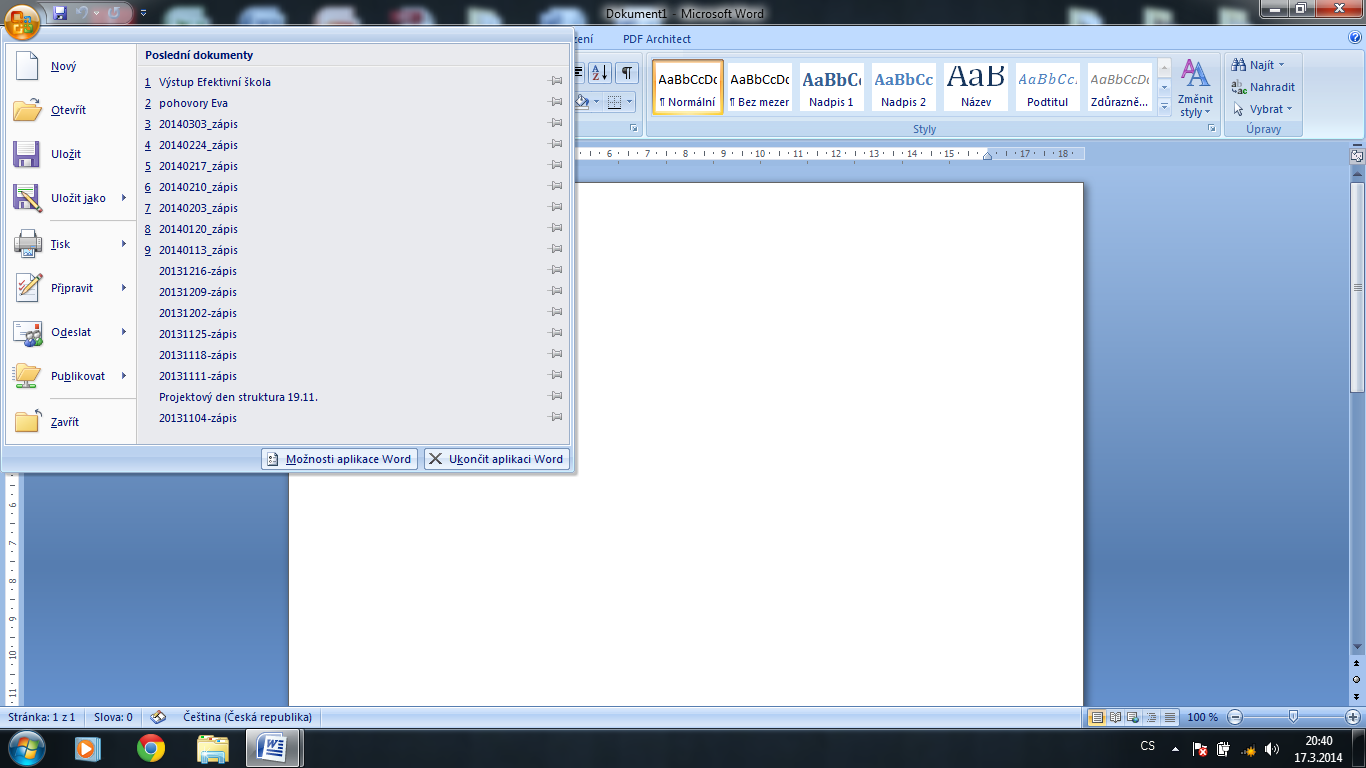This screenshot has height=768, width=1366.
Task: Switch to Print Layout view icon
Action: point(1096,717)
